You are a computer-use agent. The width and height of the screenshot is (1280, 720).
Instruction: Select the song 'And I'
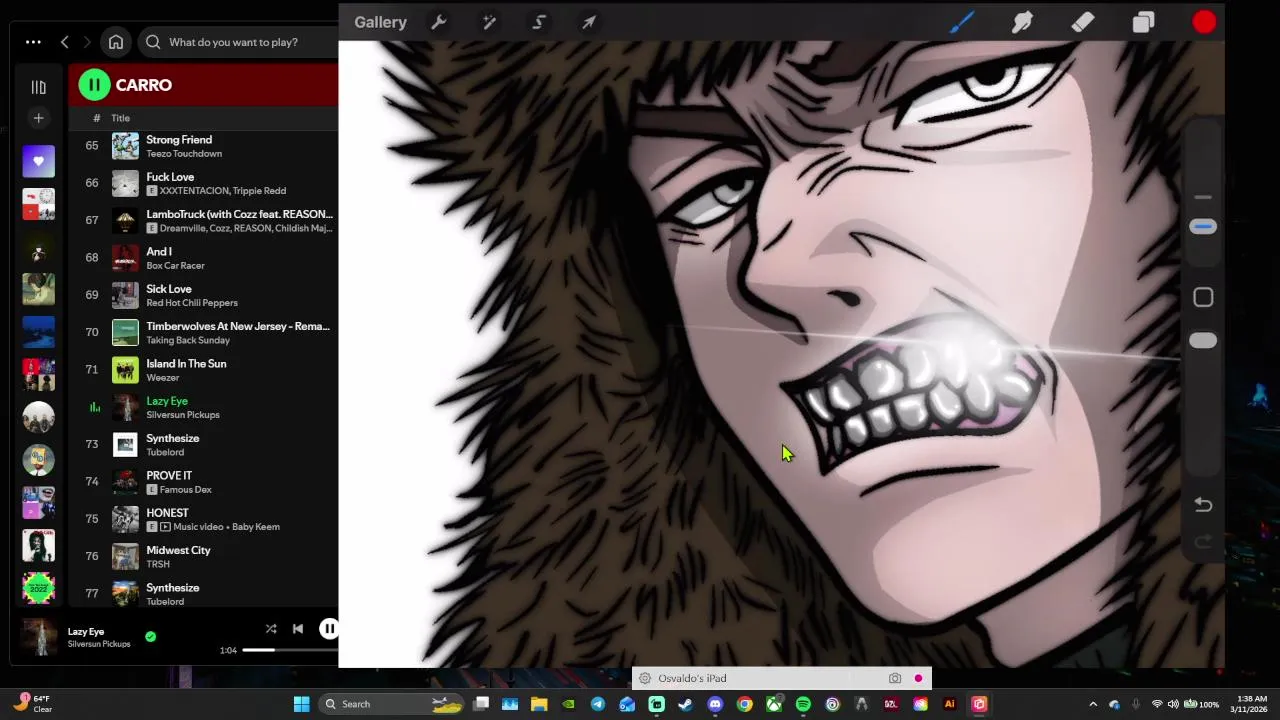click(x=159, y=252)
